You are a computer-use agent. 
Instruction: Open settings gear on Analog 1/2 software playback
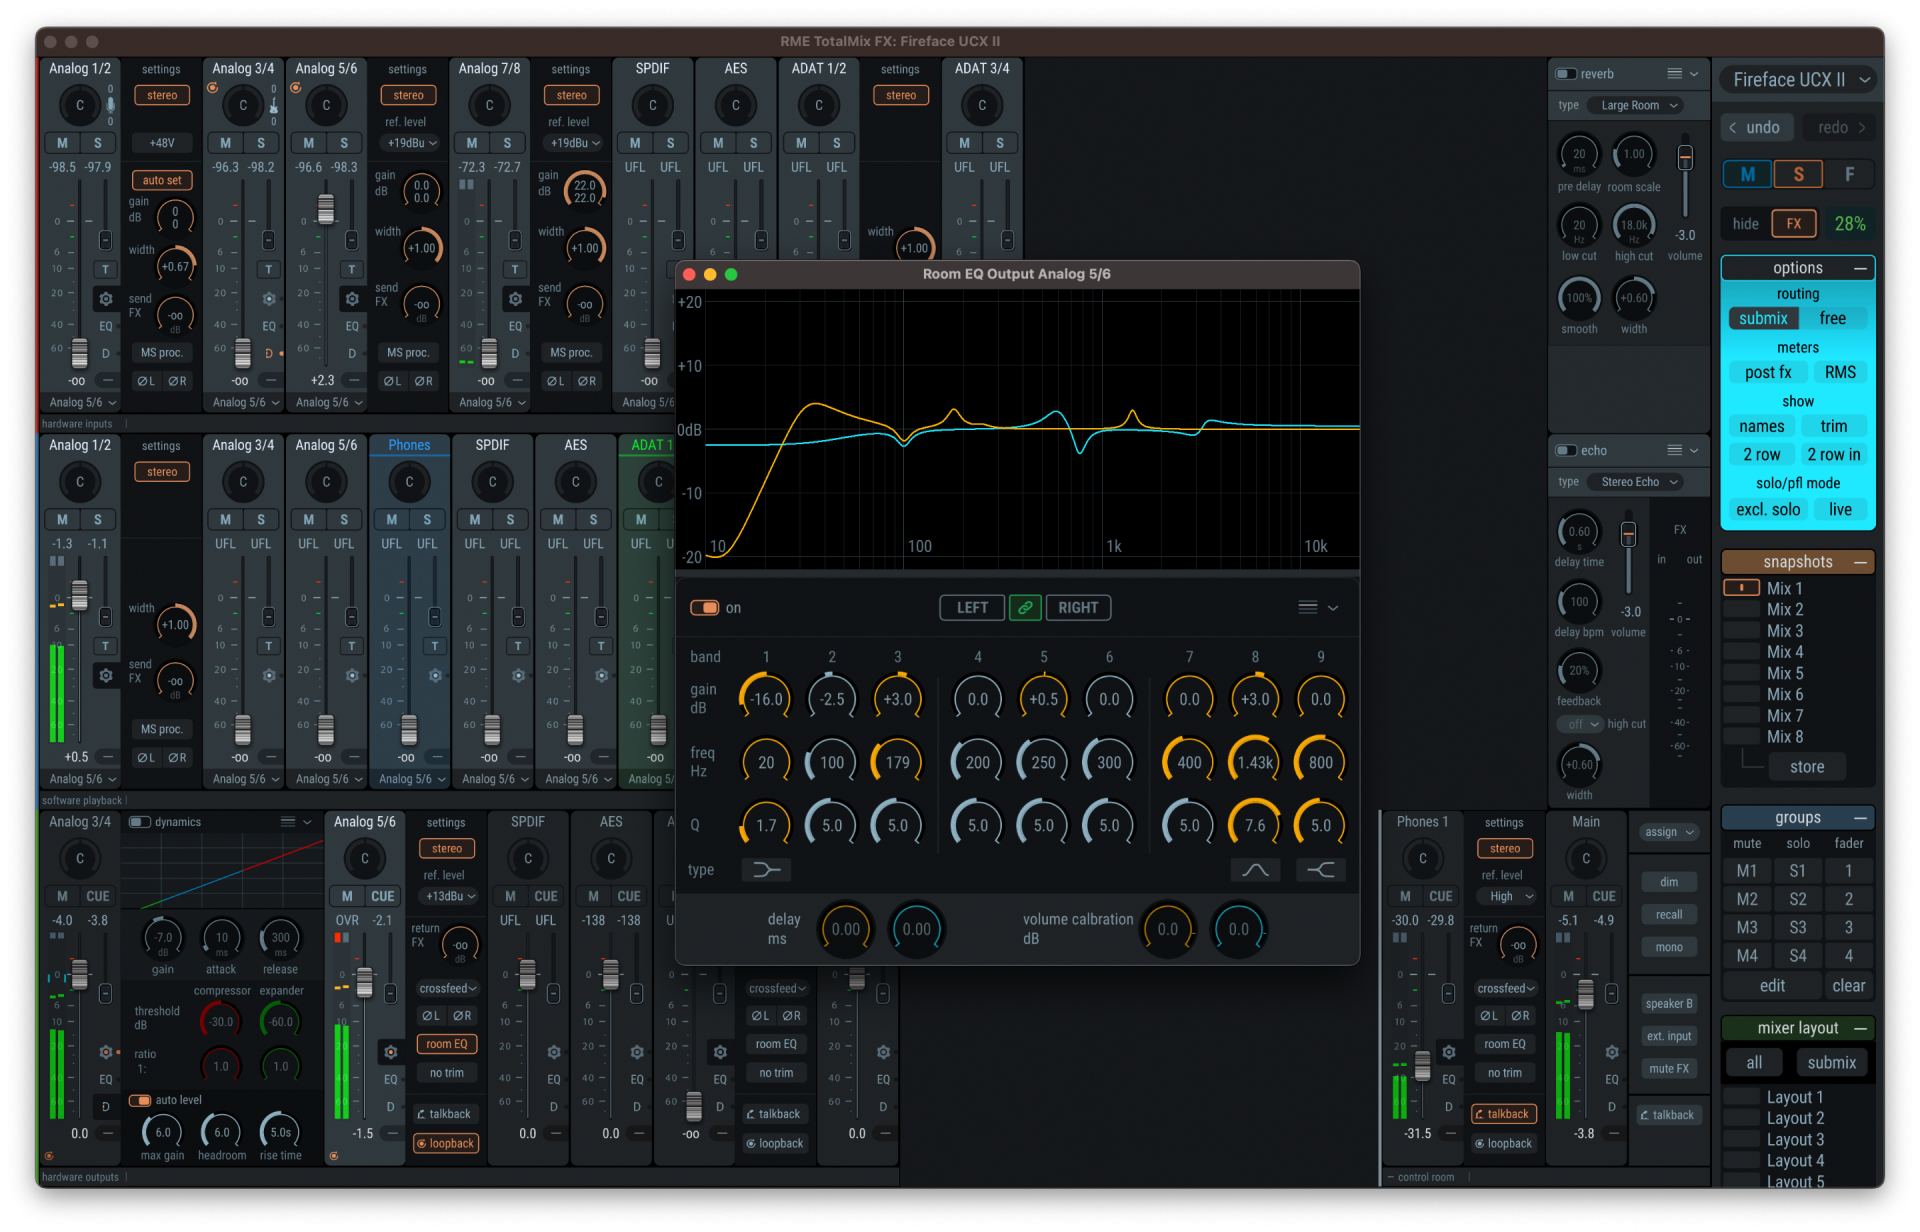pos(106,675)
